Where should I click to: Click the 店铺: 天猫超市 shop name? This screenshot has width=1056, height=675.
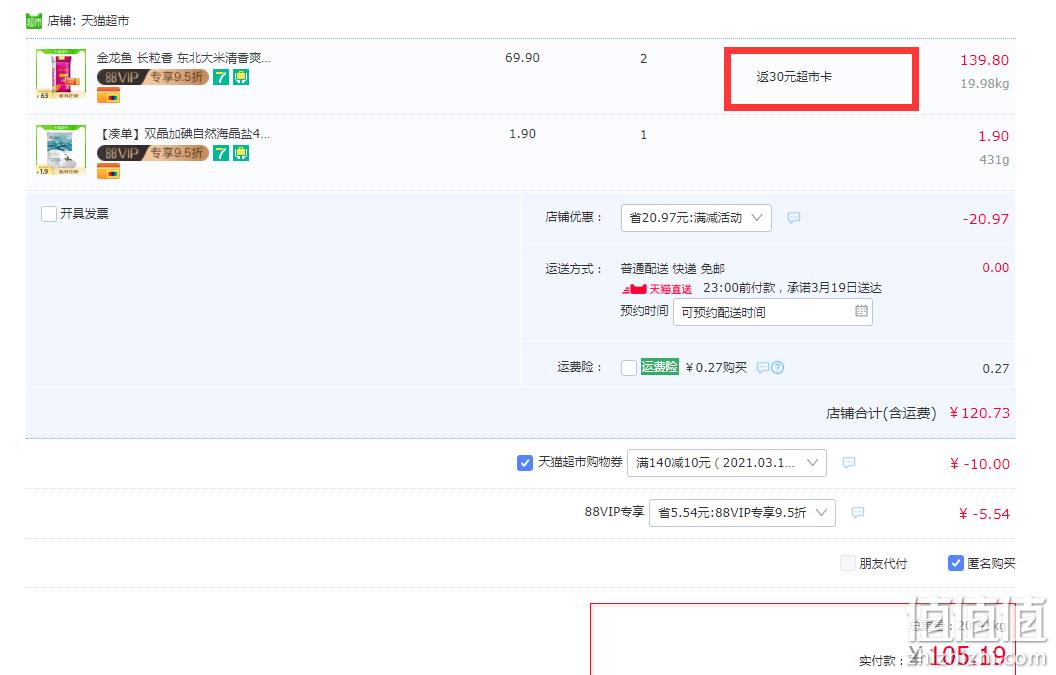(88, 21)
